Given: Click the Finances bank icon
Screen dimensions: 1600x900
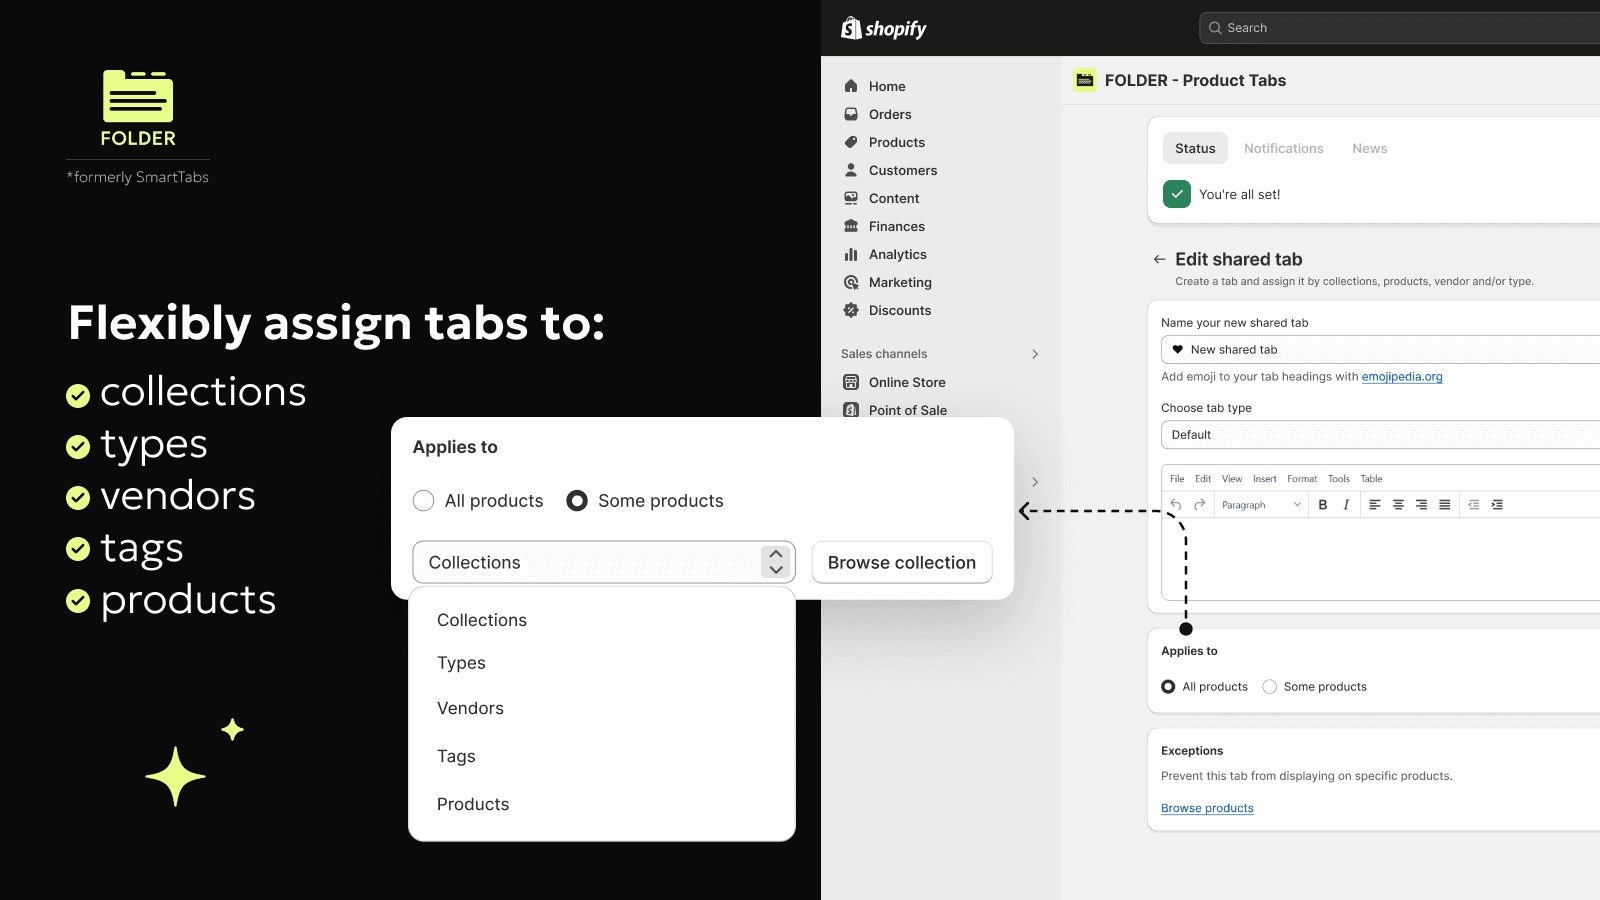Looking at the screenshot, I should (x=851, y=226).
